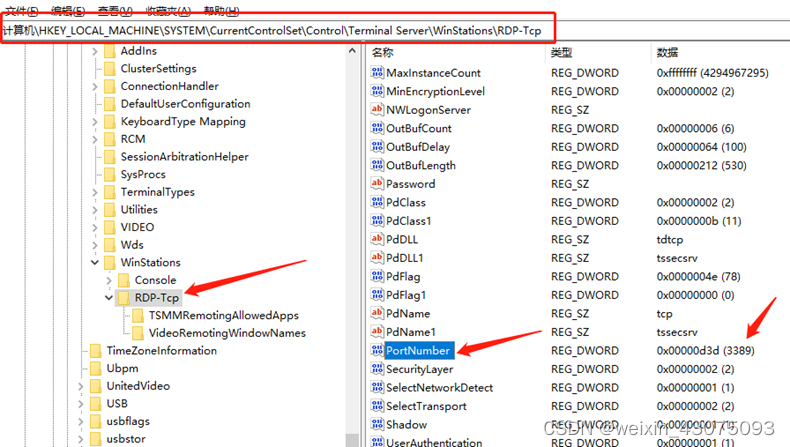The image size is (790, 447).
Task: Select the SessionArbitrationHelper tree key
Action: (x=184, y=157)
